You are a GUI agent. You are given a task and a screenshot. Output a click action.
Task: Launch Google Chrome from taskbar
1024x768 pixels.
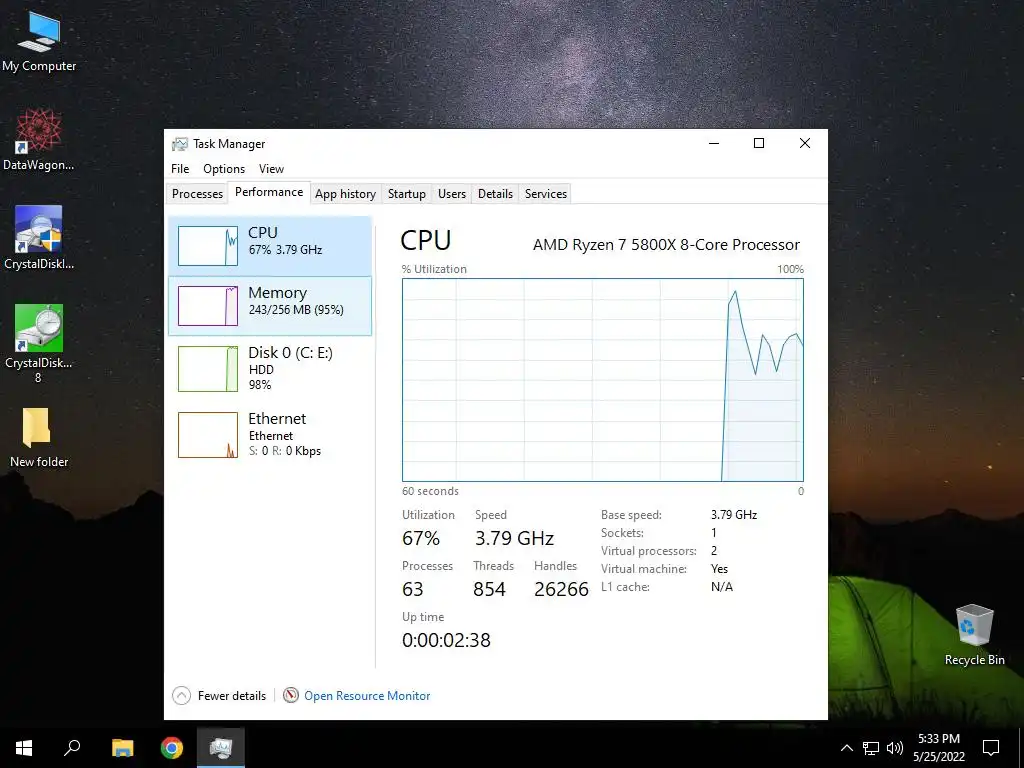coord(172,748)
